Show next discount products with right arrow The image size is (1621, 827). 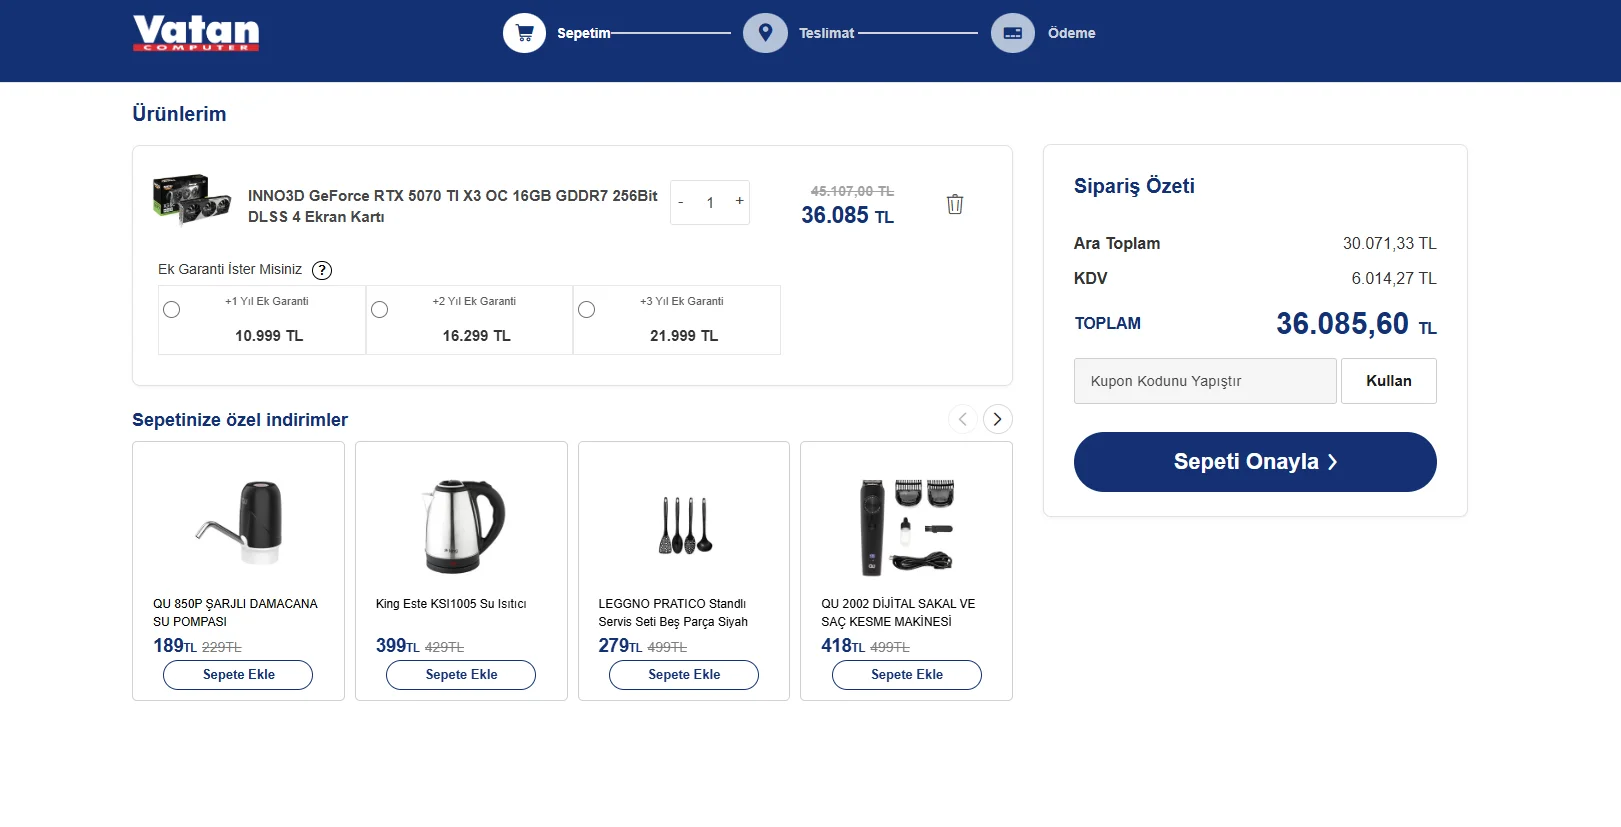tap(997, 419)
